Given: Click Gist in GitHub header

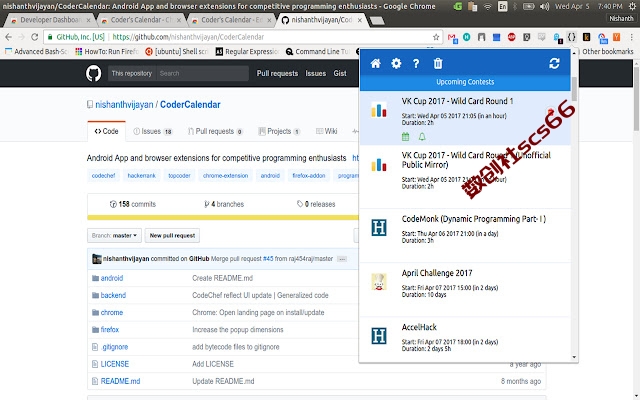Looking at the screenshot, I should click(340, 73).
